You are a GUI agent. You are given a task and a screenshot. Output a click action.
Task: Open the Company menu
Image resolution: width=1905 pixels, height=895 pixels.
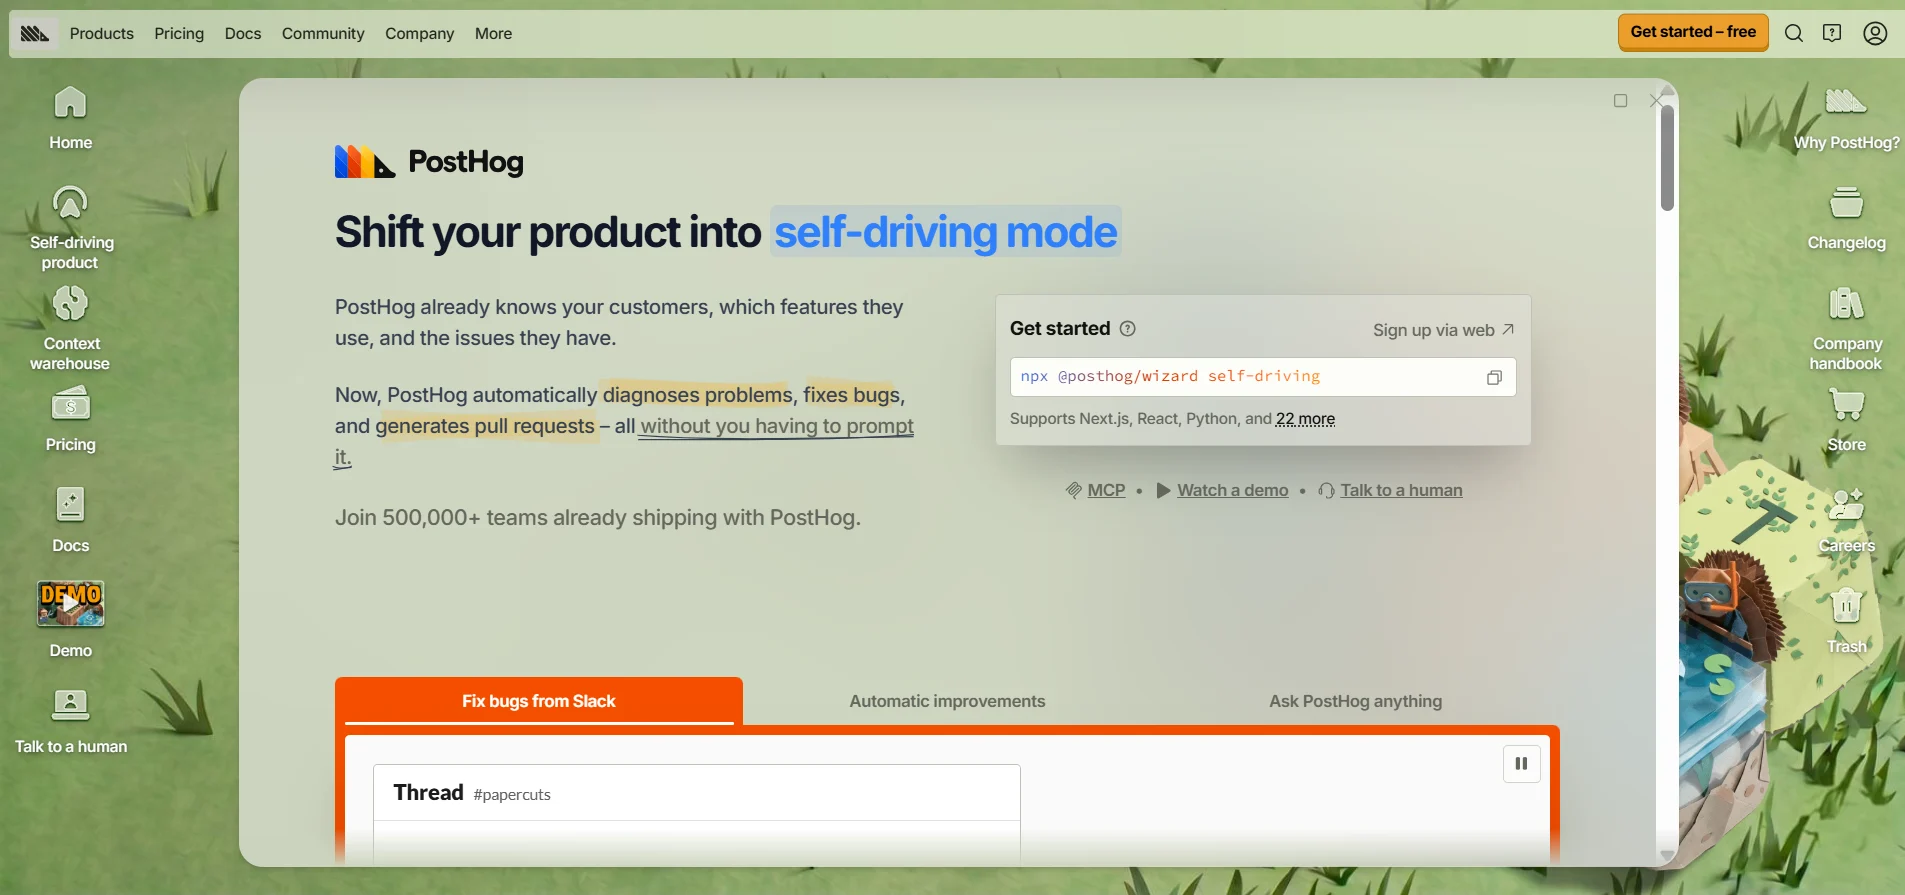click(x=419, y=33)
